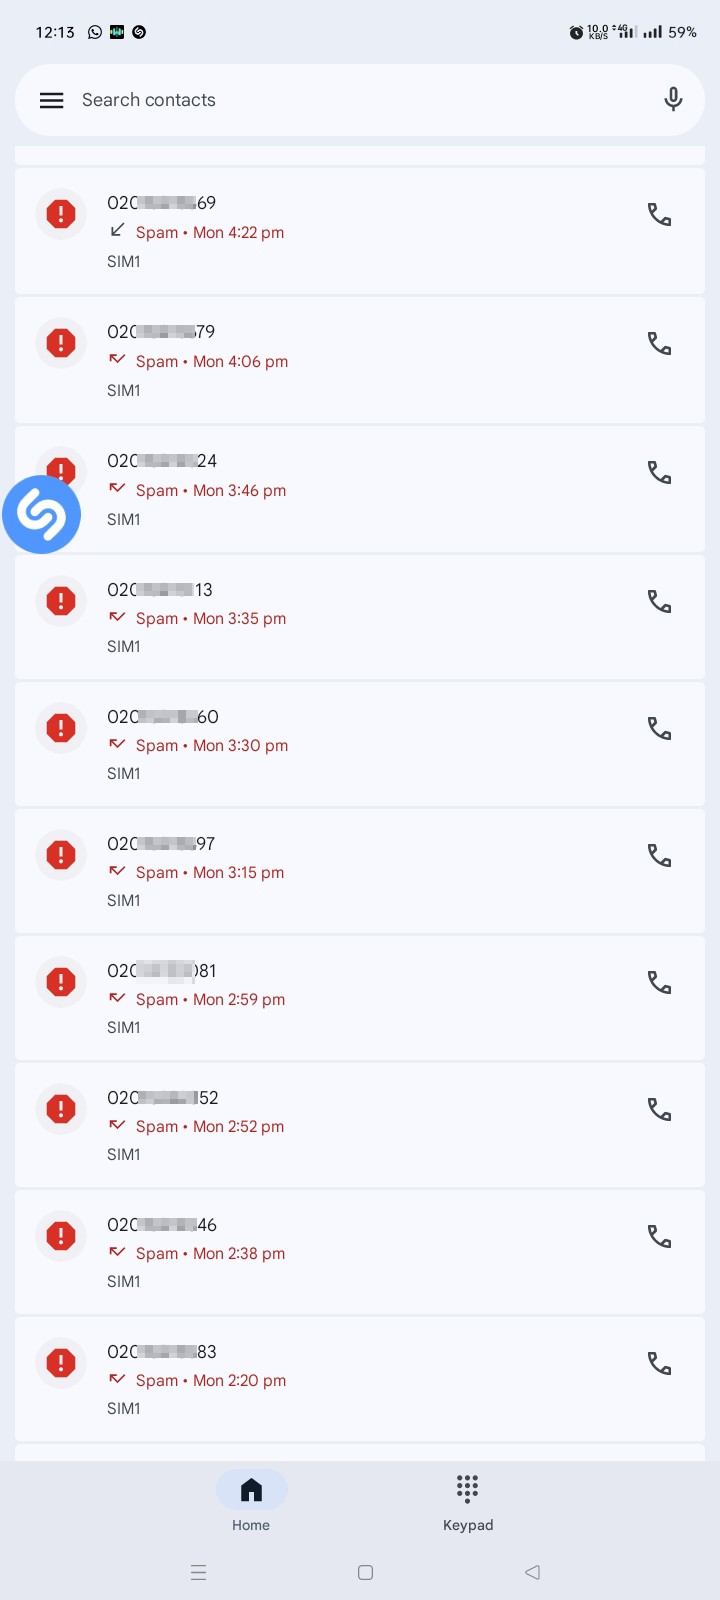
Task: Tap the Android home navigation button
Action: (x=365, y=1572)
